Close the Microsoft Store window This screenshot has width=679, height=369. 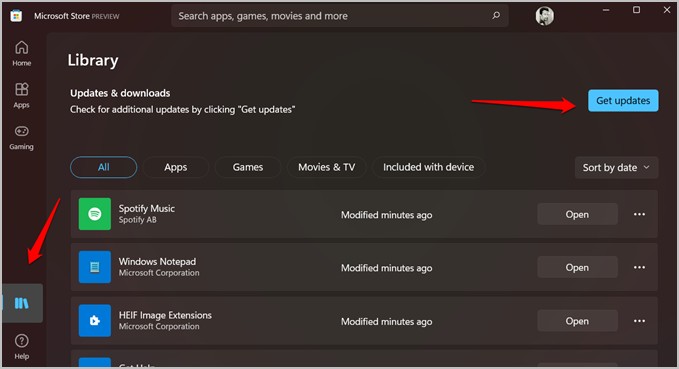pyautogui.click(x=667, y=10)
